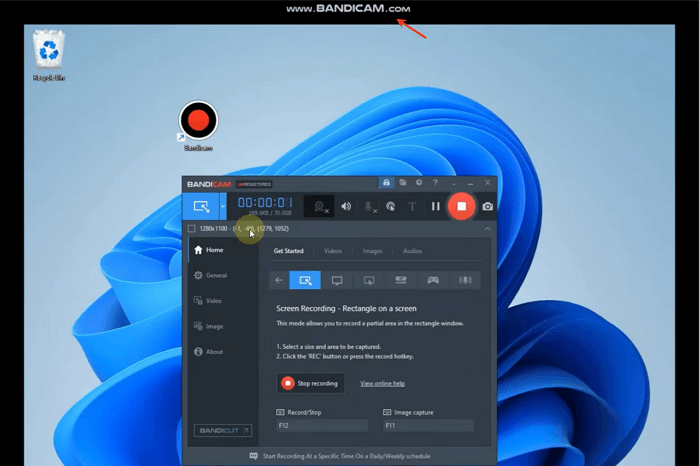Select rectangle screen recording mode in top bar
Viewport: 700px width, 466px height.
[201, 206]
